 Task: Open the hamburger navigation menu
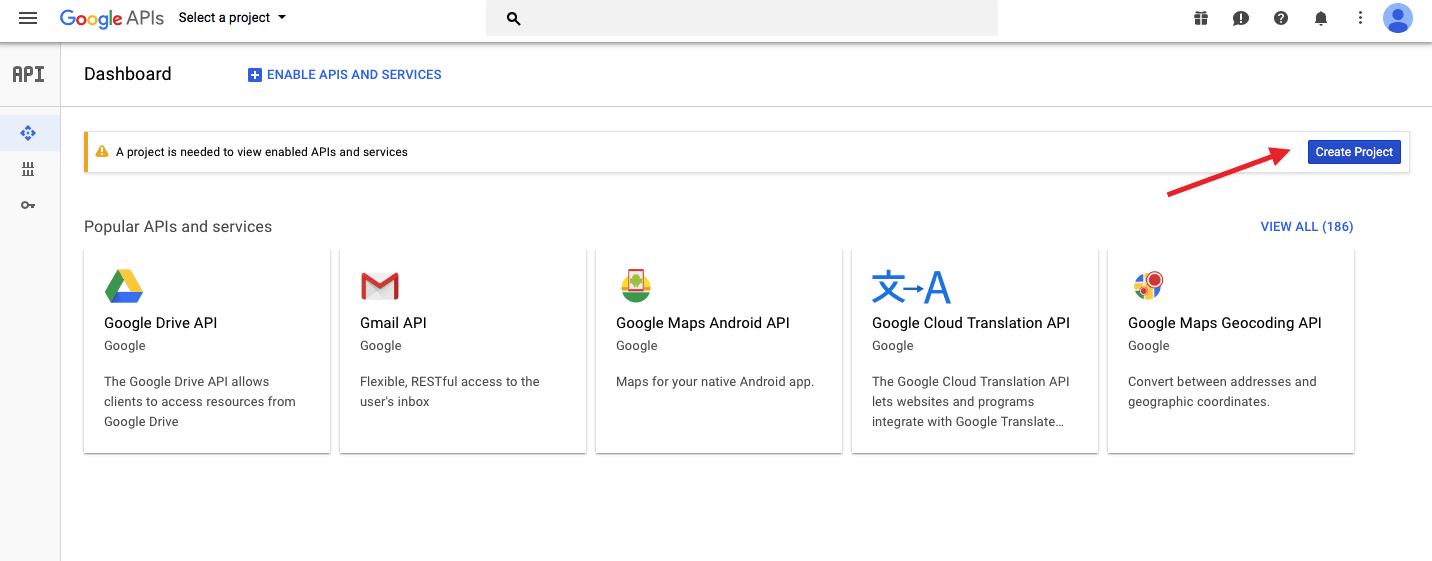click(28, 18)
